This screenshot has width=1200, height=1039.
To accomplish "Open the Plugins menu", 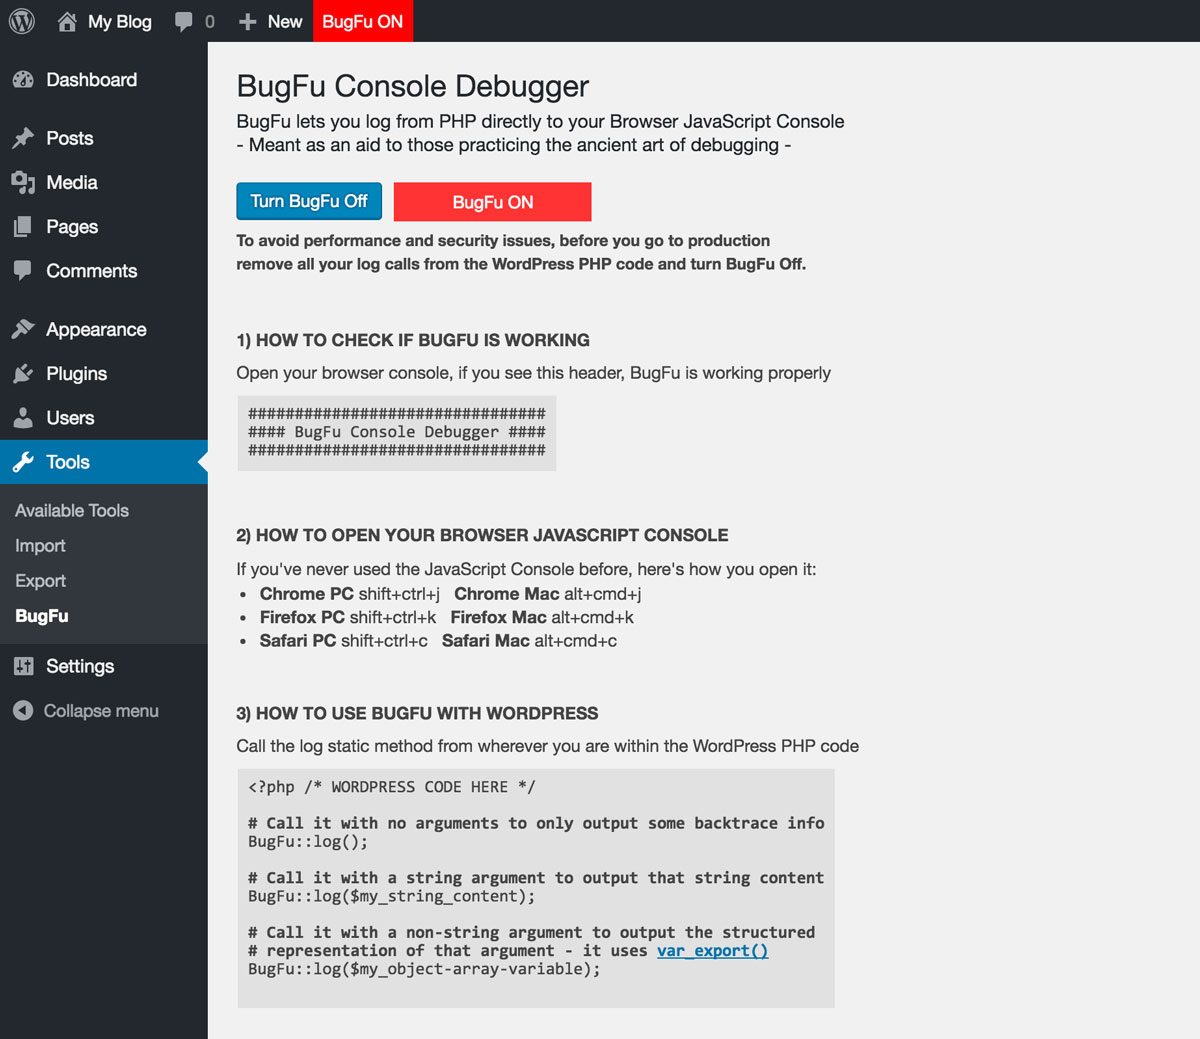I will point(104,374).
